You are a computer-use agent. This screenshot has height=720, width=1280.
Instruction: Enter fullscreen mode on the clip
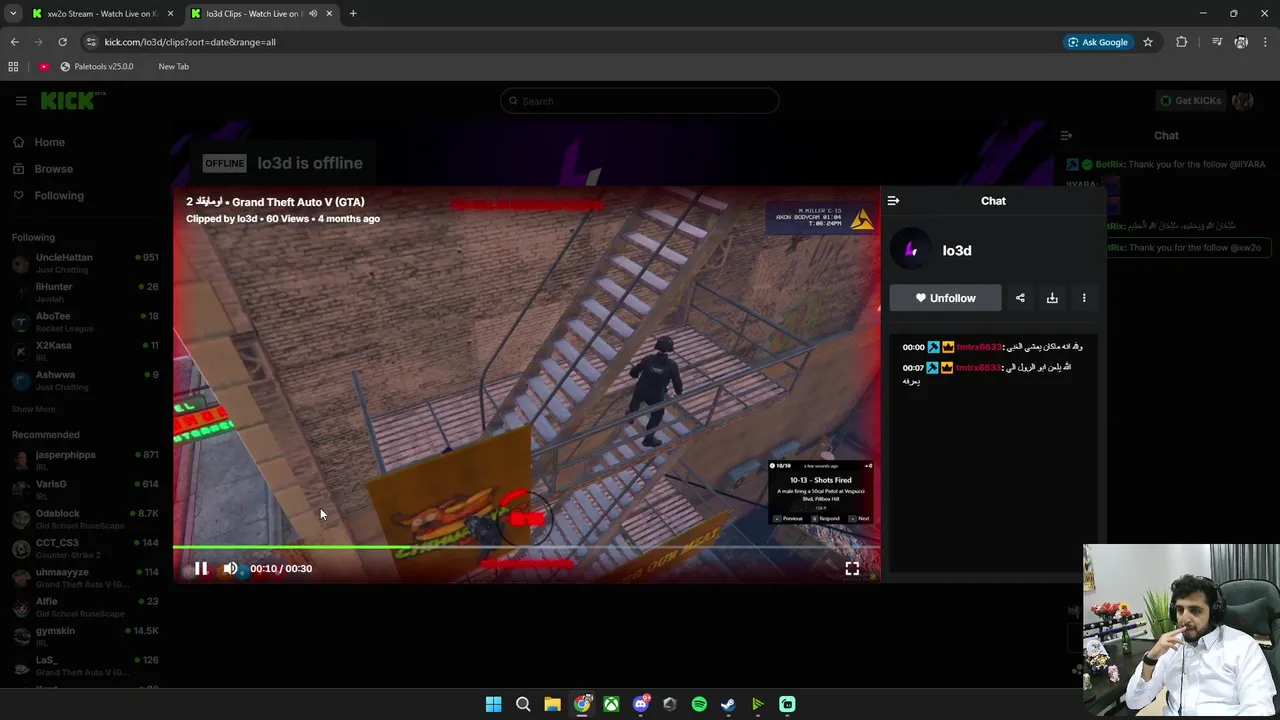tap(852, 568)
